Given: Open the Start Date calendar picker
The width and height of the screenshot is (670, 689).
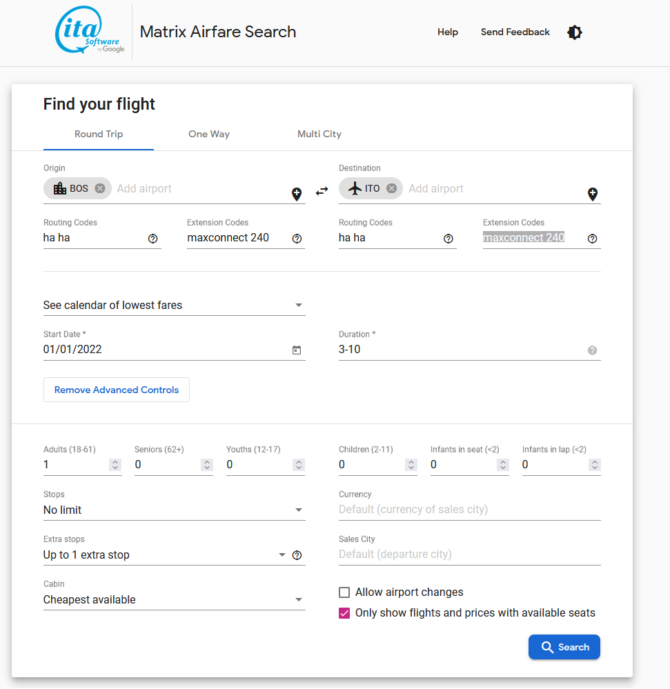Looking at the screenshot, I should (297, 350).
